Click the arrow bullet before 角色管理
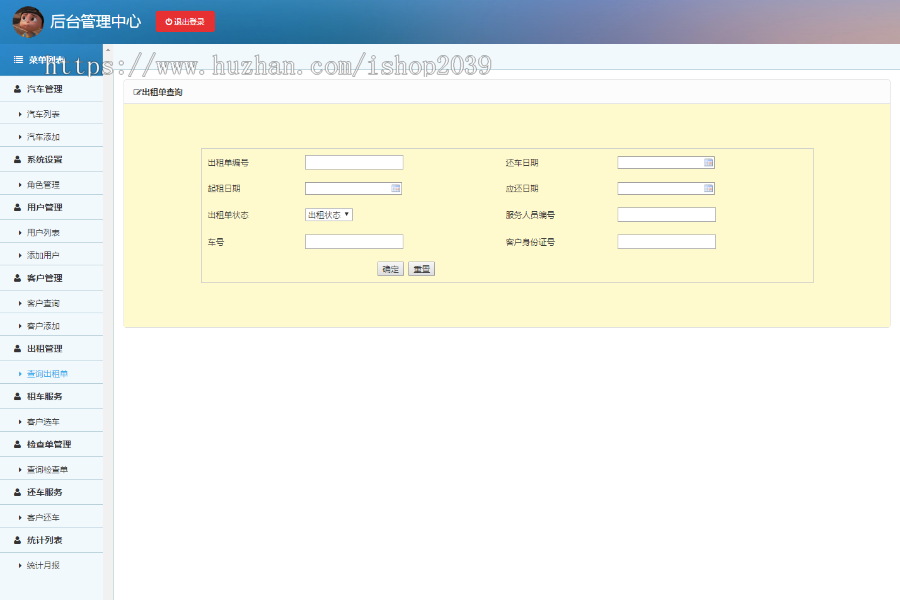This screenshot has height=600, width=900. pos(20,185)
